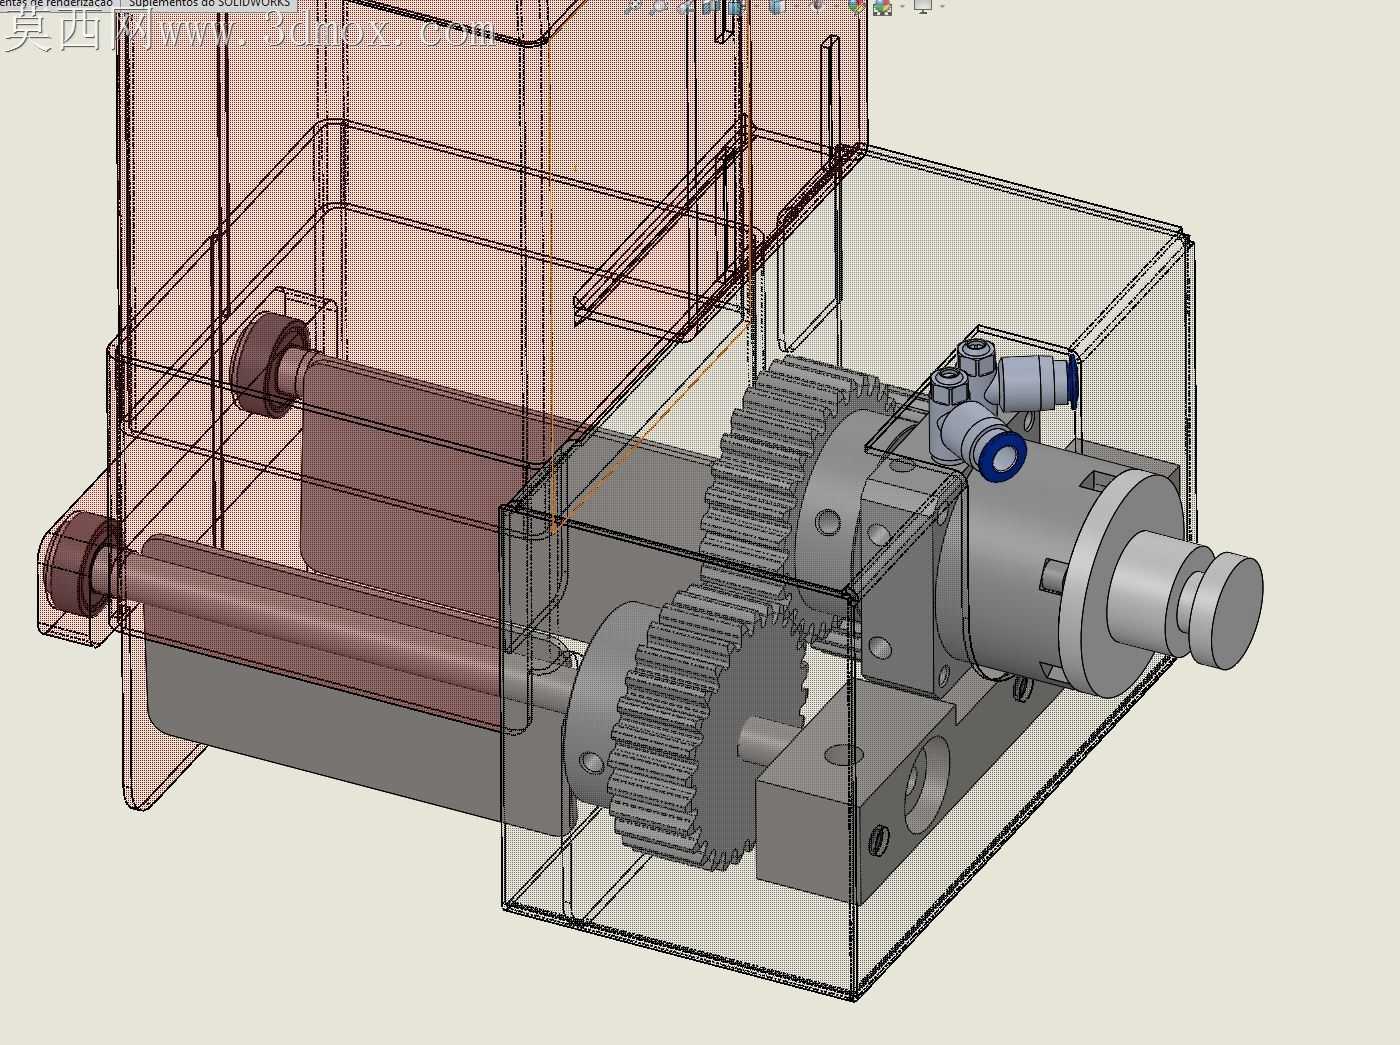
Task: Open the Suplementos do SOLIDWORKS tab
Action: (x=209, y=4)
